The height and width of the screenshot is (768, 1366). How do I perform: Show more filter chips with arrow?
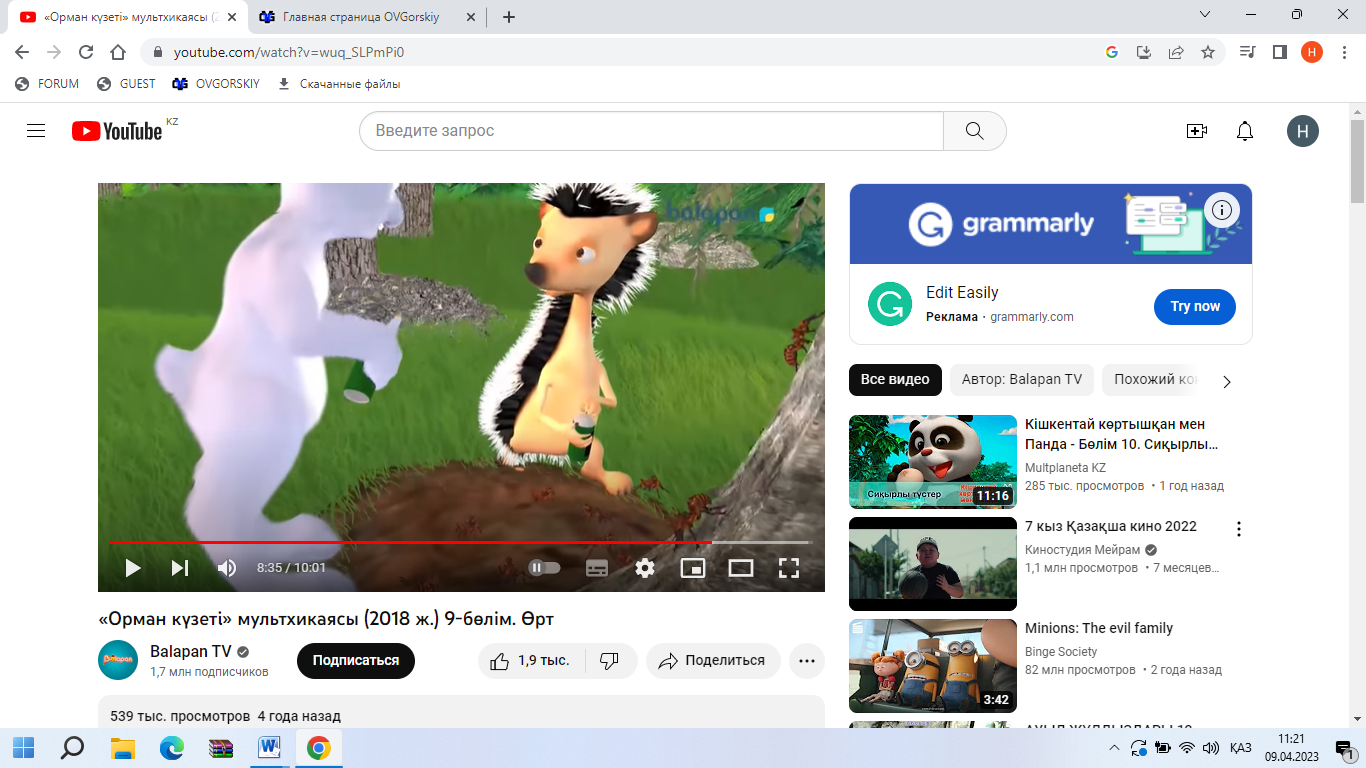(x=1228, y=381)
